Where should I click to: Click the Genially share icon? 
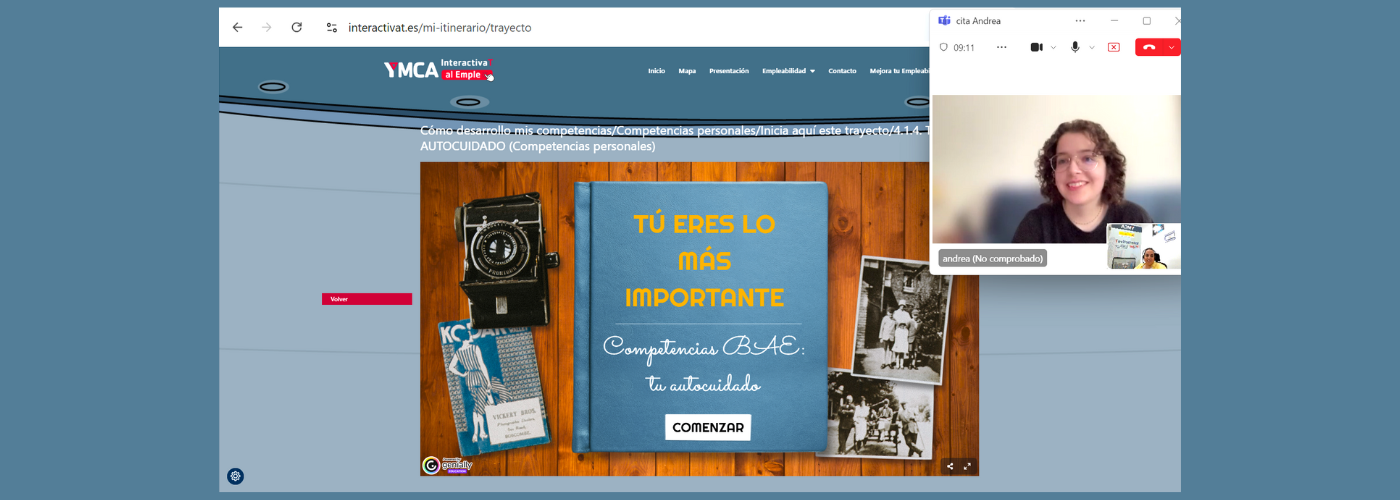click(x=950, y=466)
